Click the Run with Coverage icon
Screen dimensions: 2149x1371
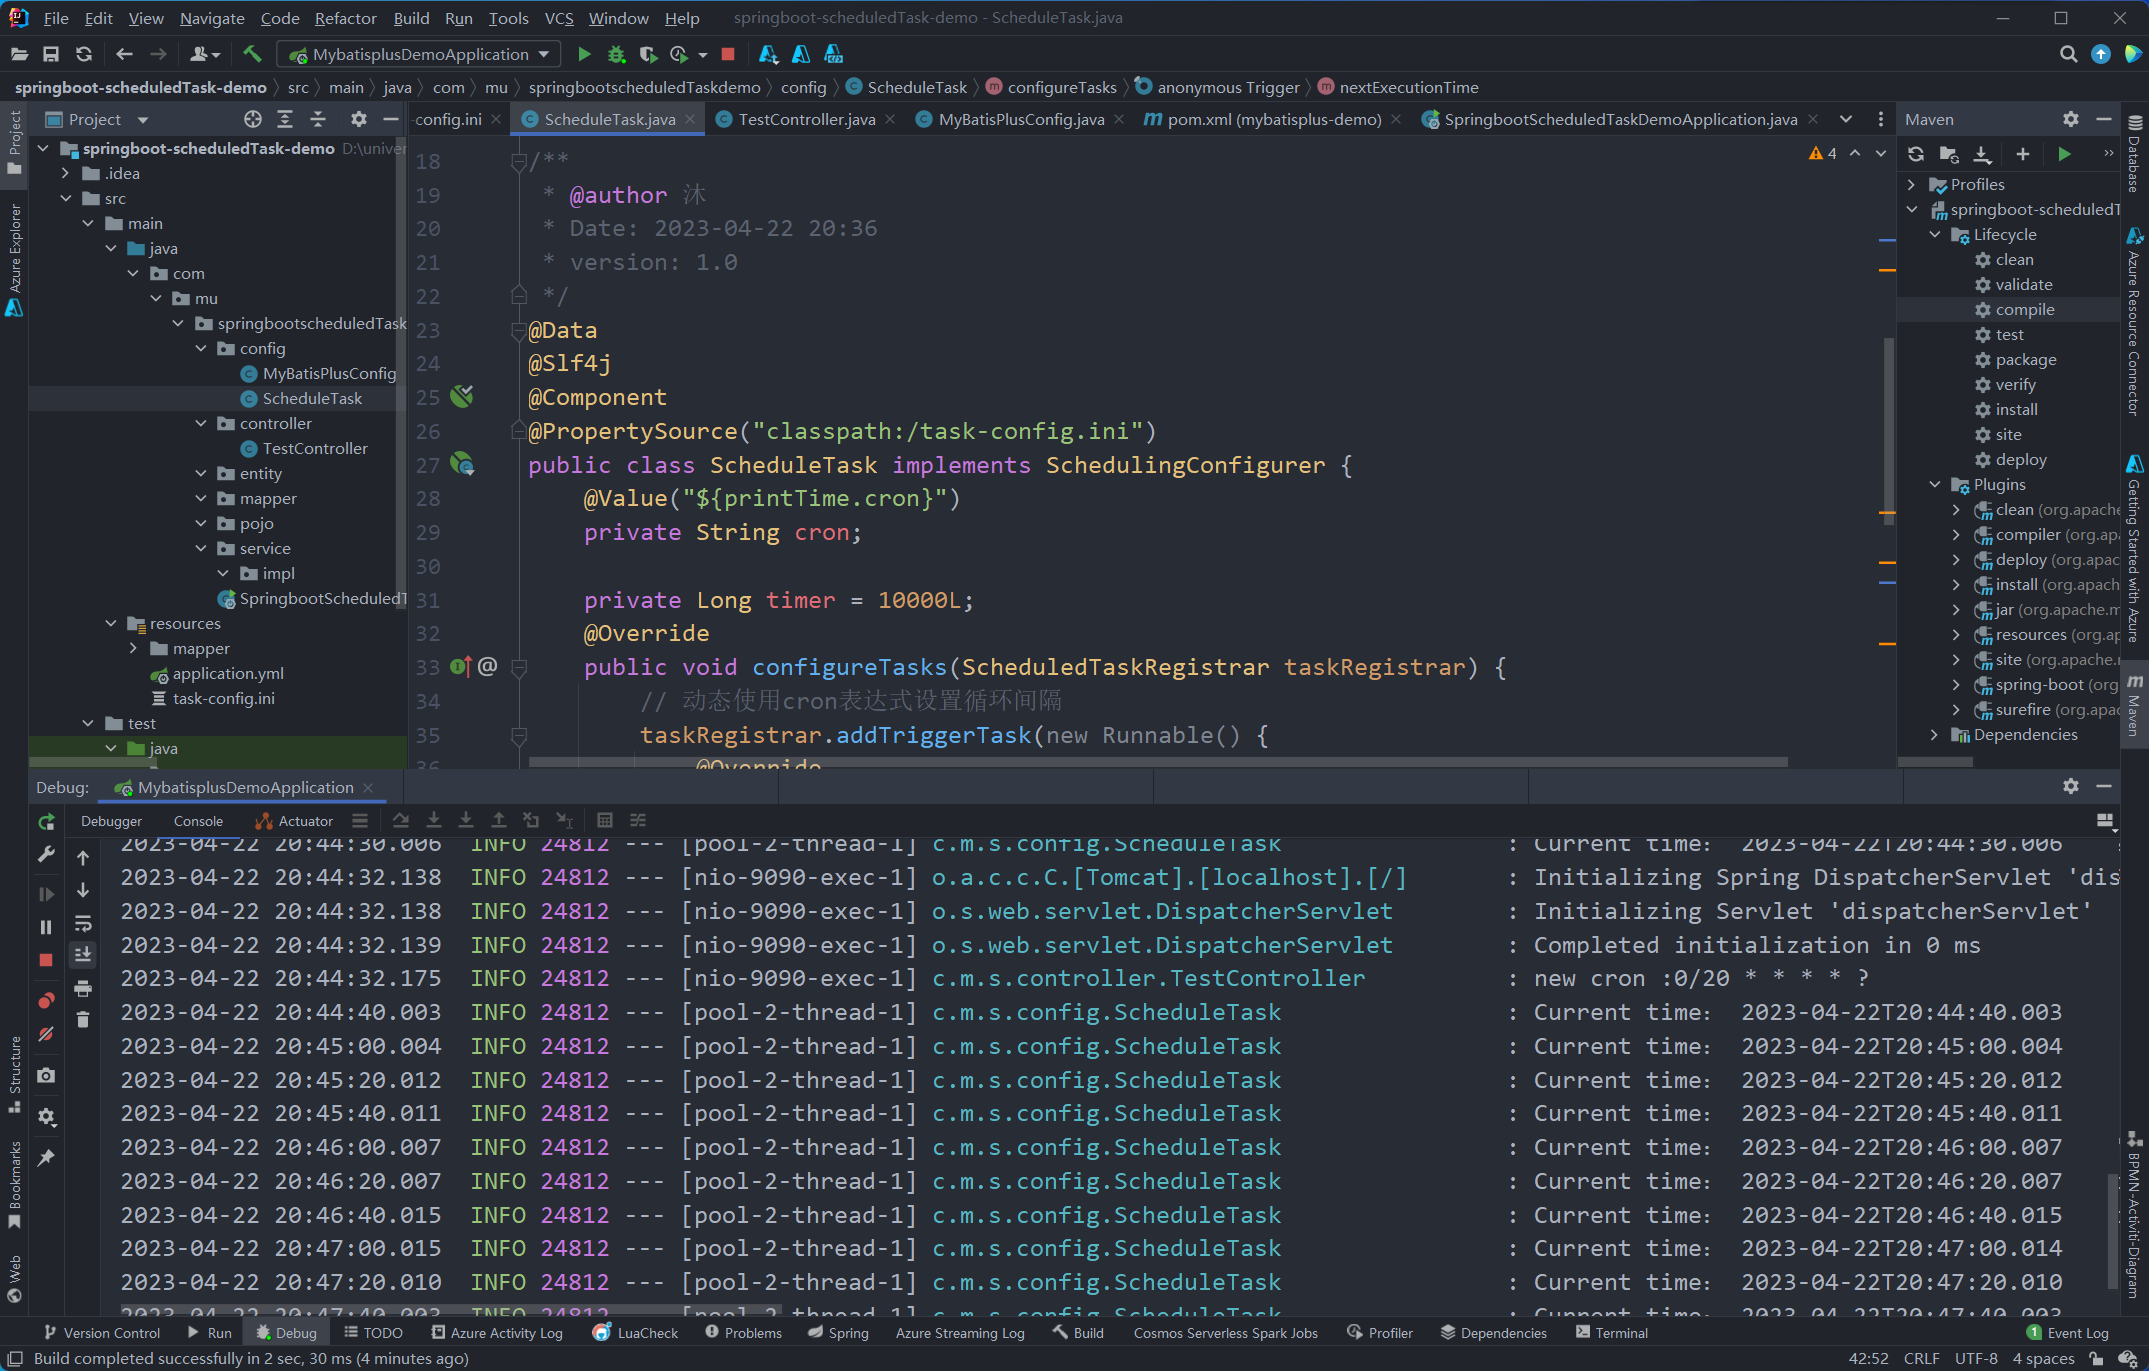click(648, 54)
